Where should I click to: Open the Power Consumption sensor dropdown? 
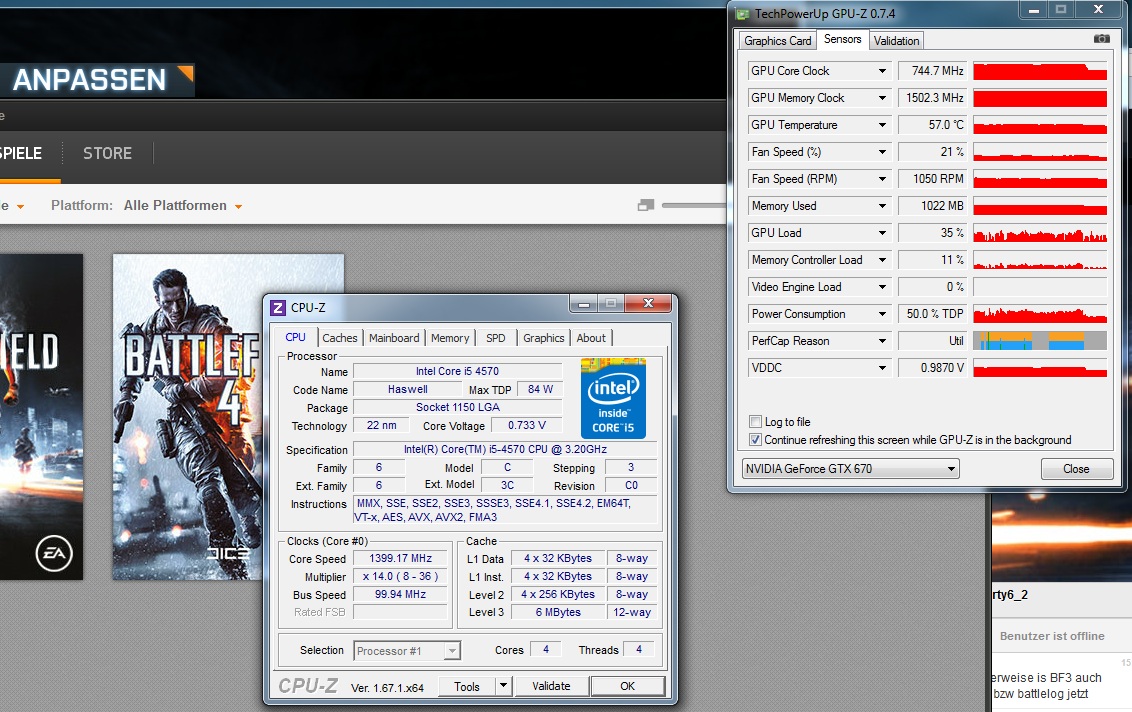882,314
